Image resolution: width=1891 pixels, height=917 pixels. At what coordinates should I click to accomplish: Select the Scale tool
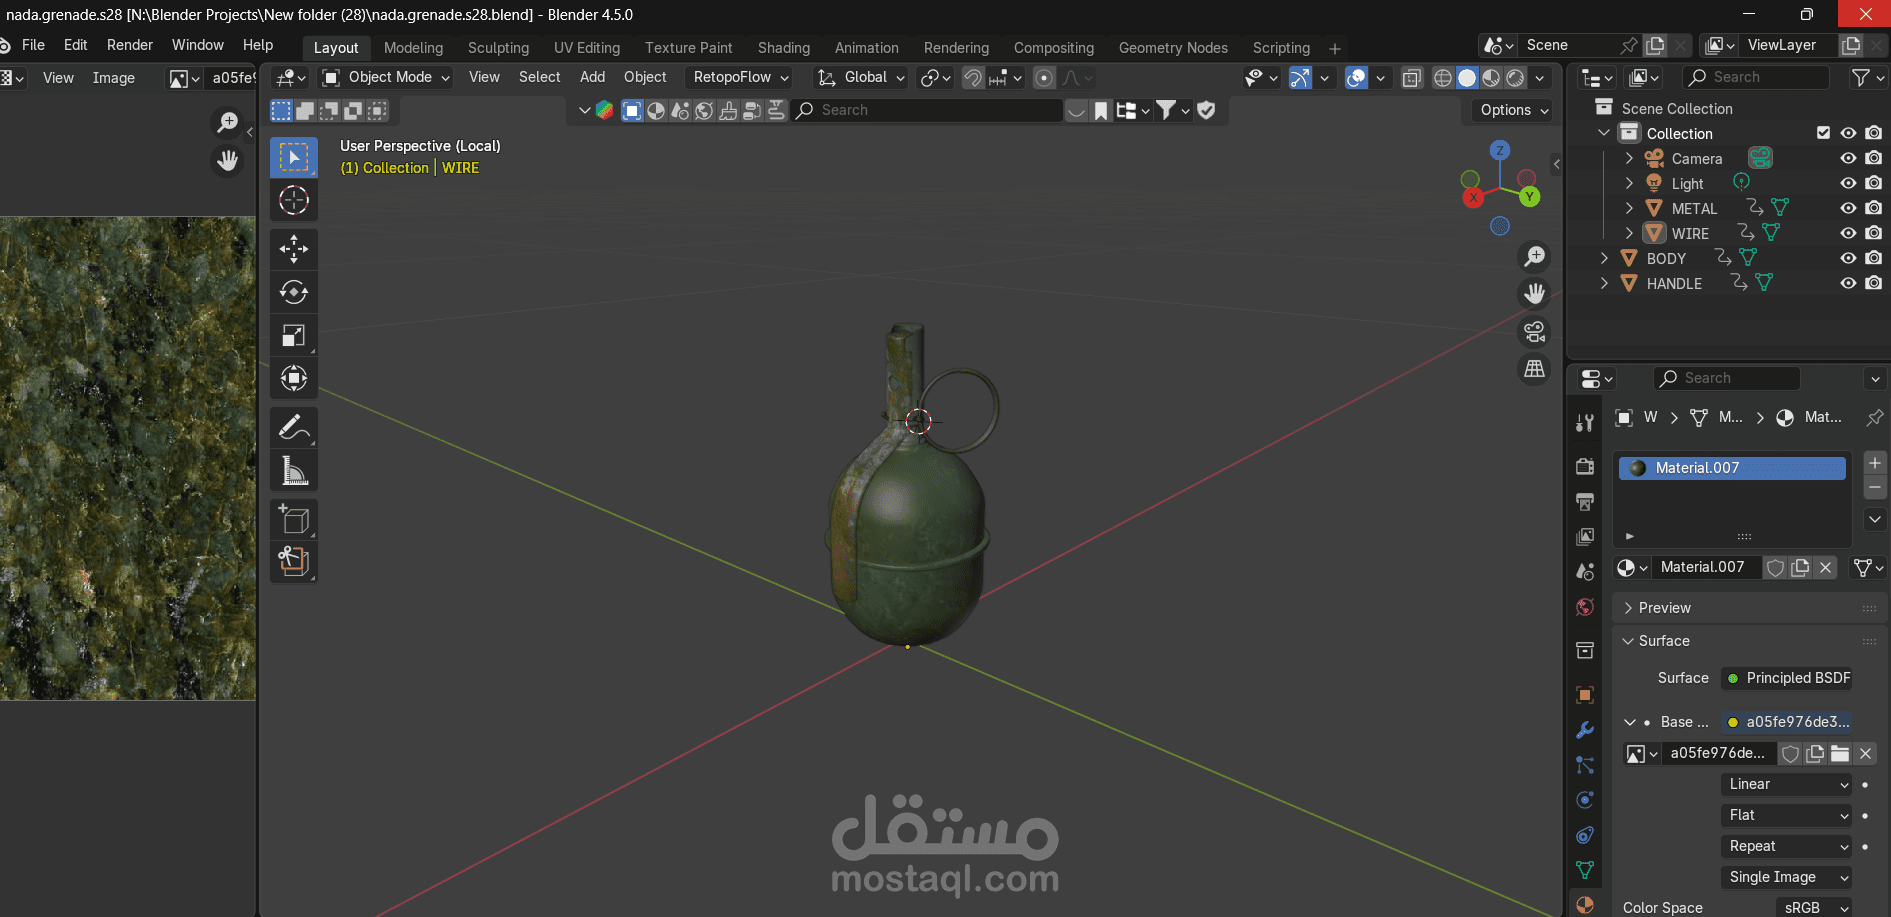293,335
